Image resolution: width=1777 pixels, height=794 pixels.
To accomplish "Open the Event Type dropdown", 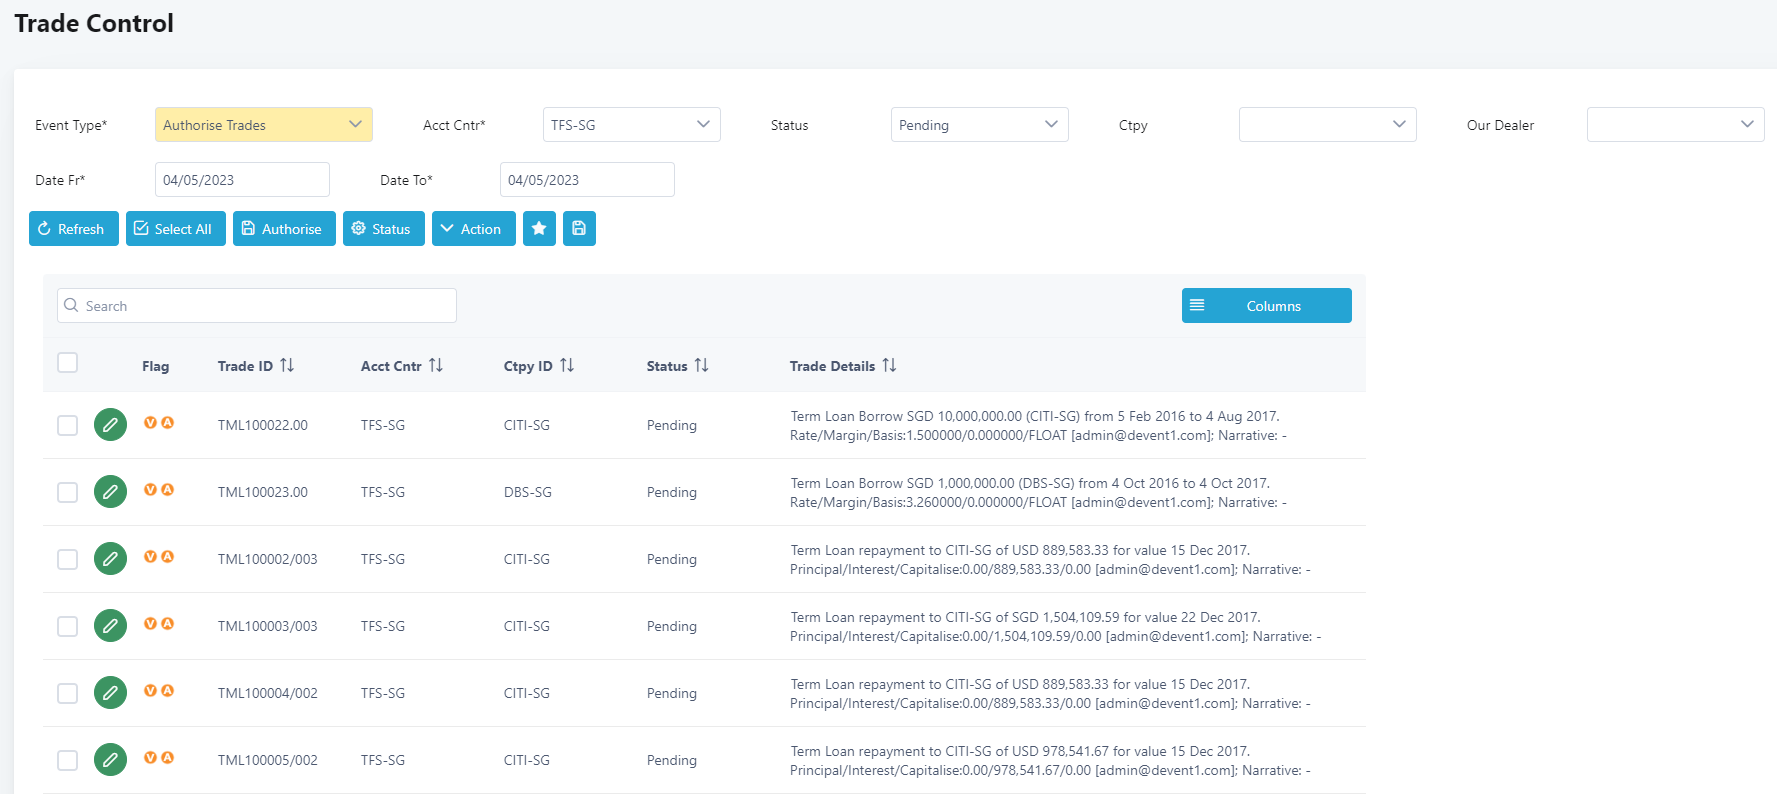I will tap(263, 125).
